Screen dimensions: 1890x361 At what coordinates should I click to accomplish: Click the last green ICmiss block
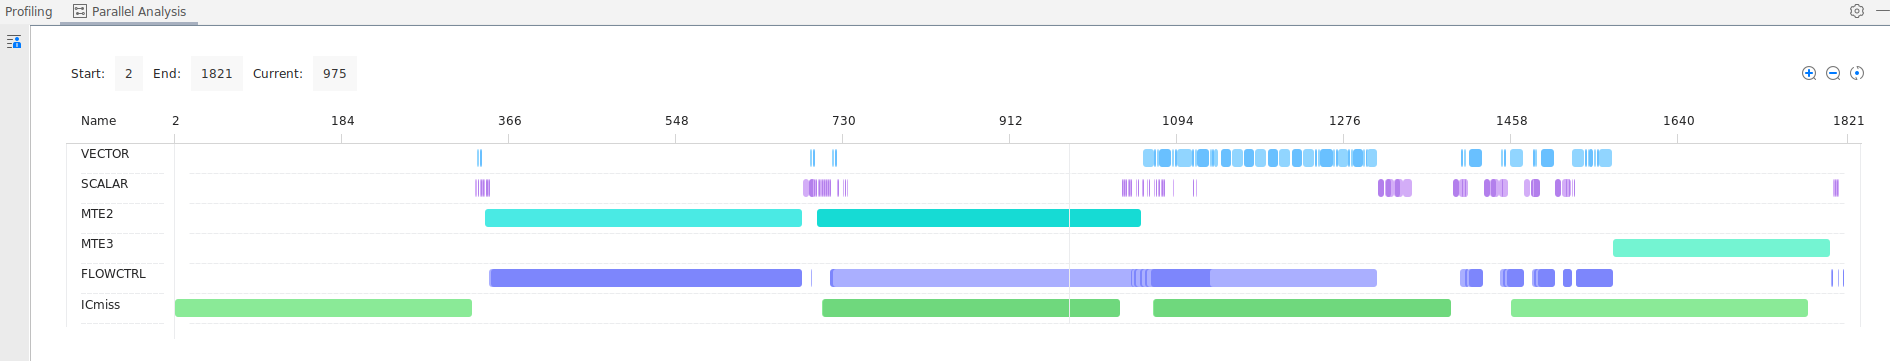(x=1659, y=308)
